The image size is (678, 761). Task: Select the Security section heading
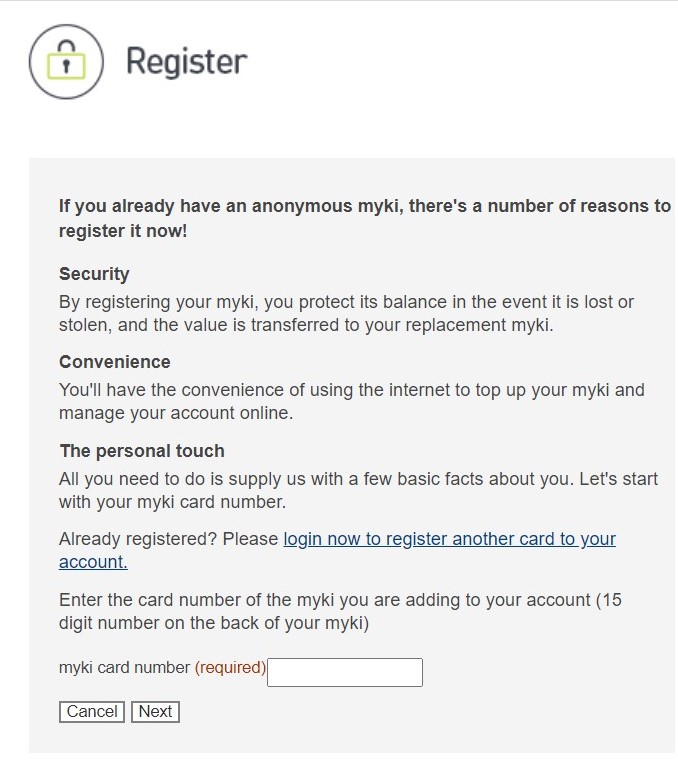click(x=94, y=274)
